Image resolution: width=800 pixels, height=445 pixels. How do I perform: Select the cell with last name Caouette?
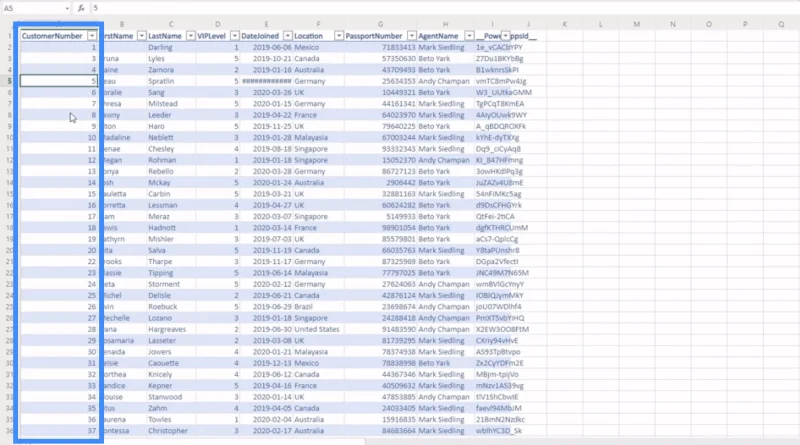(x=171, y=363)
